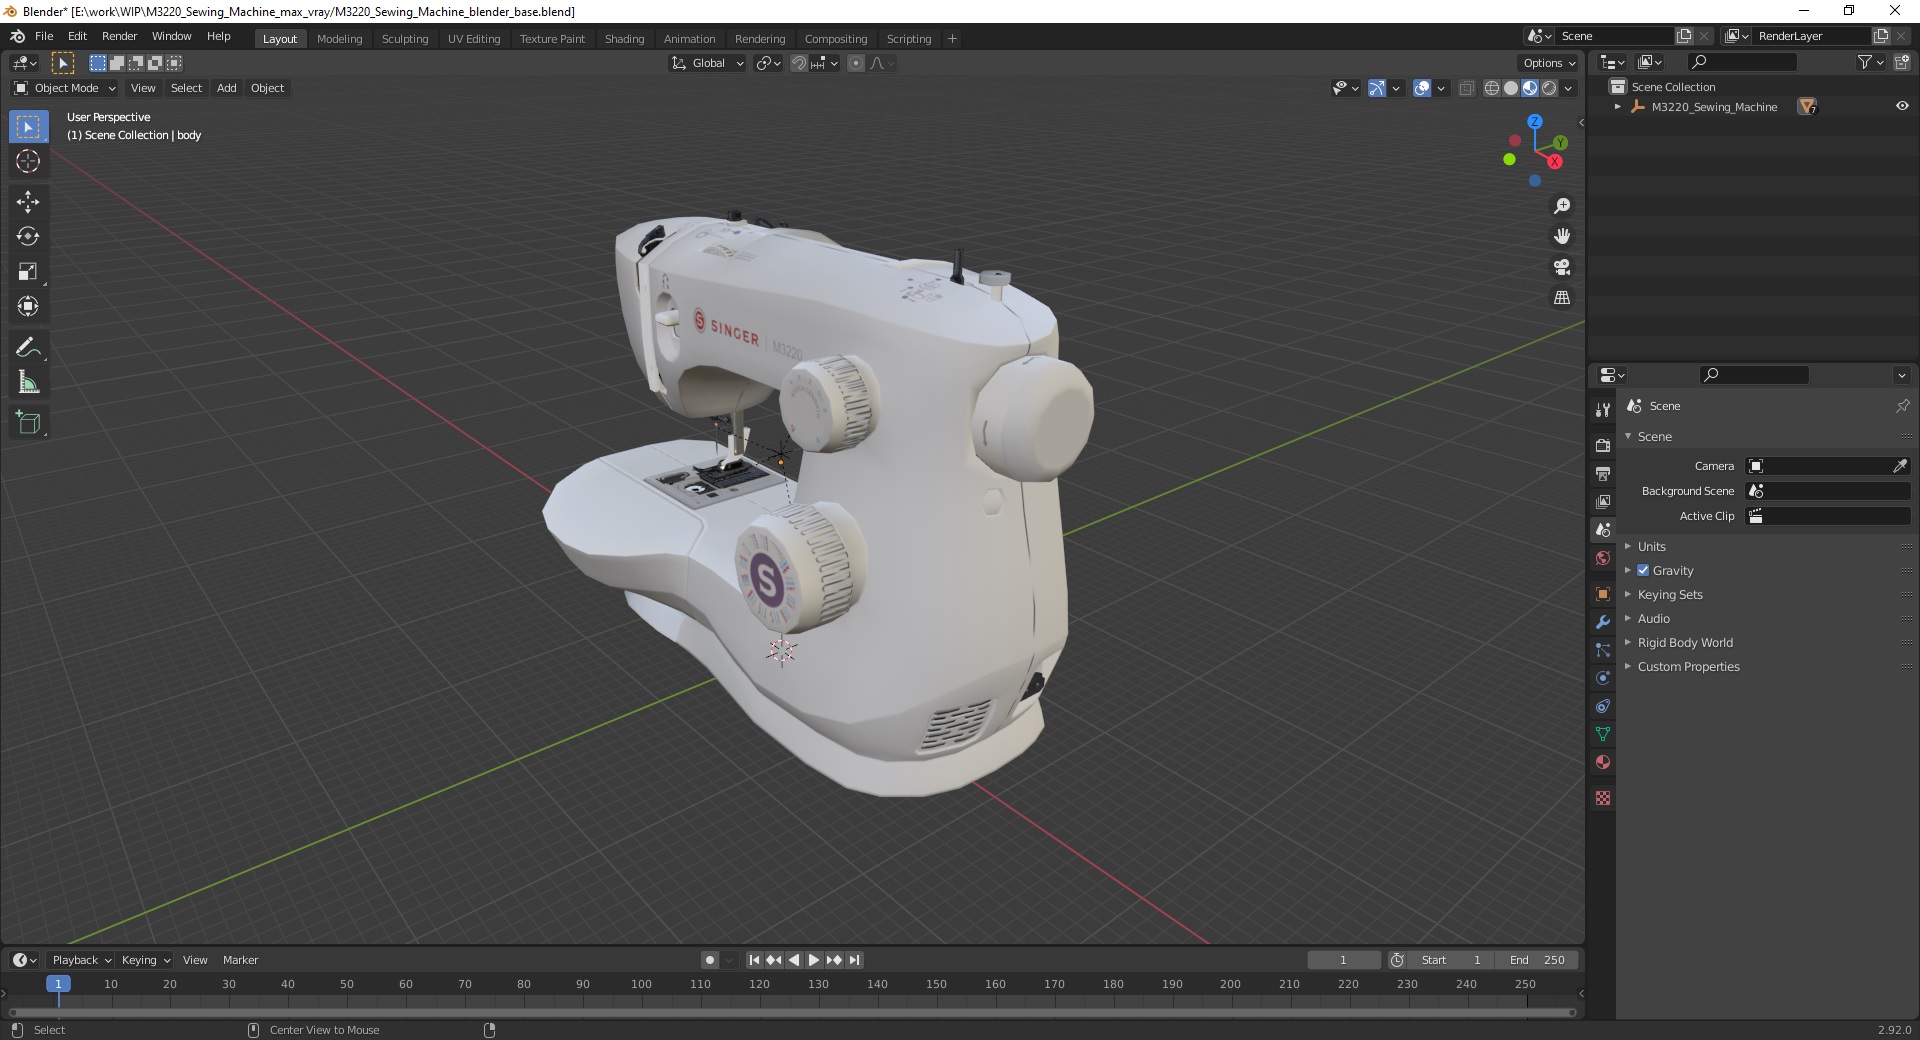1920x1040 pixels.
Task: Click the End frame value field
Action: [x=1538, y=960]
